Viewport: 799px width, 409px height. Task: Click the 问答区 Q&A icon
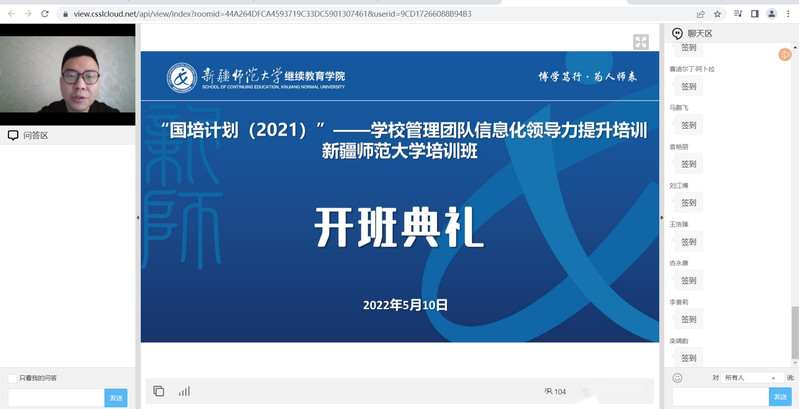coord(13,135)
